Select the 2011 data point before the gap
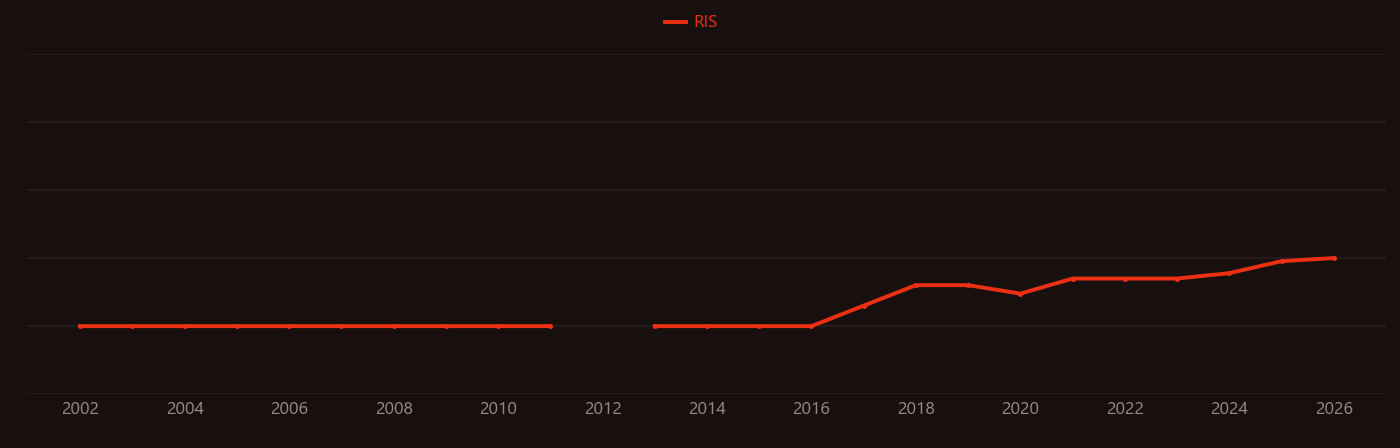The image size is (1400, 448). pos(551,326)
